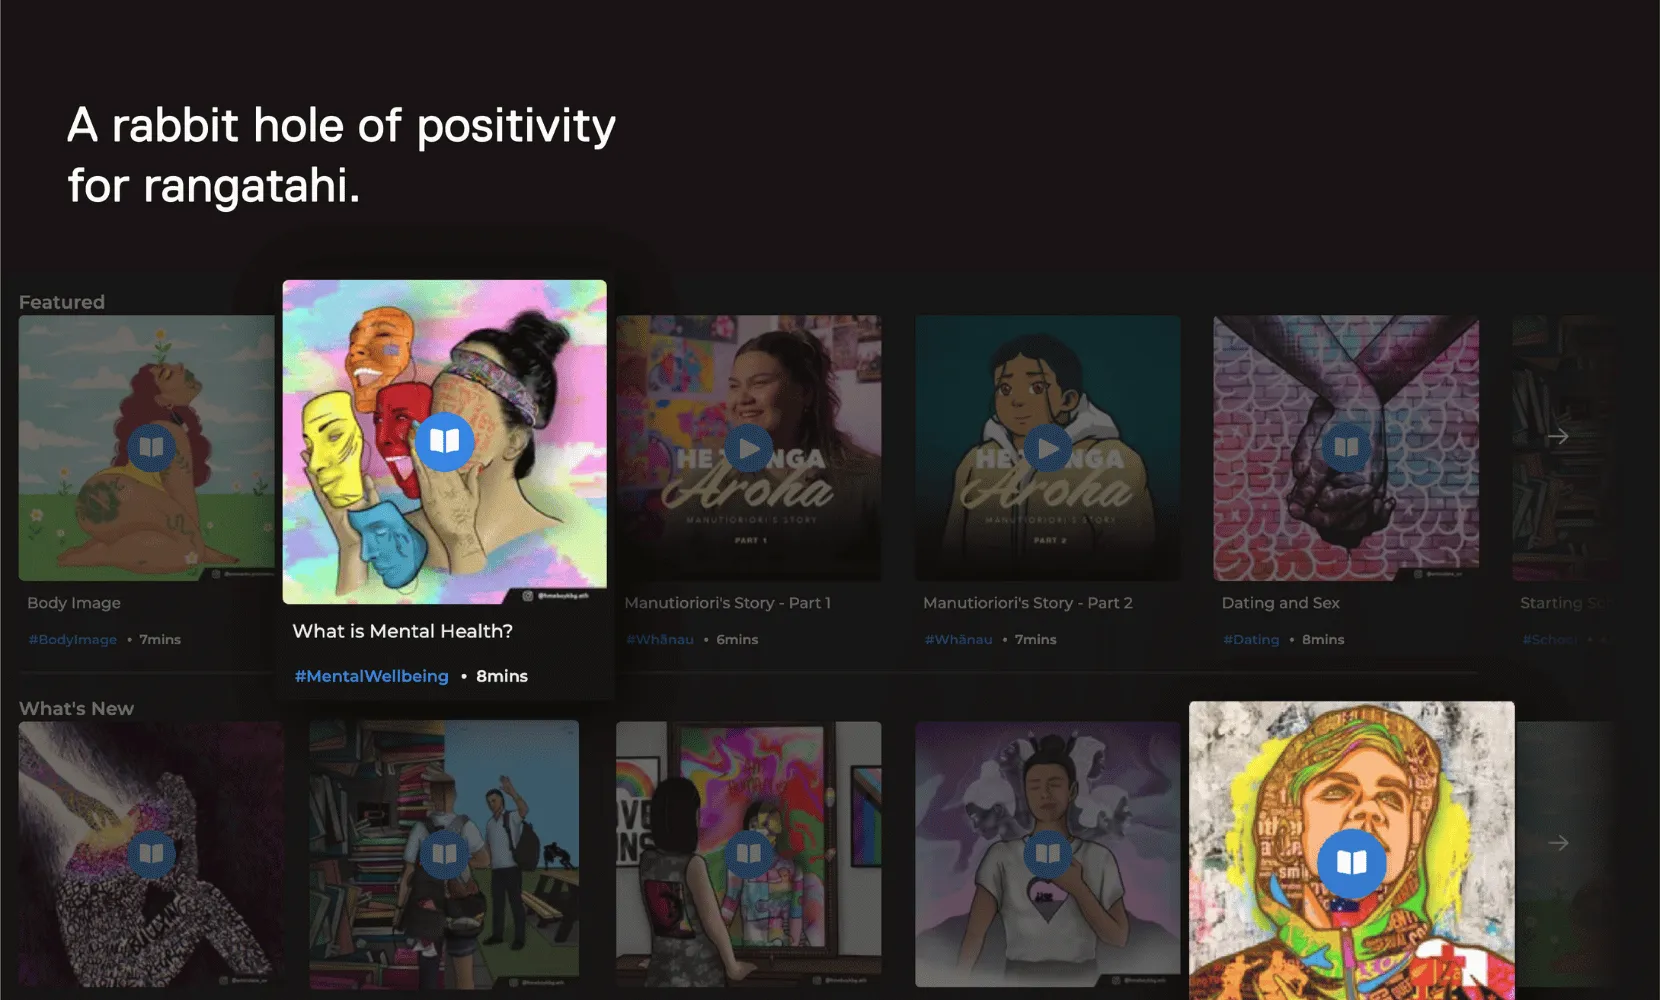Viewport: 1660px width, 1000px height.
Task: Open book icon on the rainbow gallery artwork
Action: pyautogui.click(x=748, y=854)
